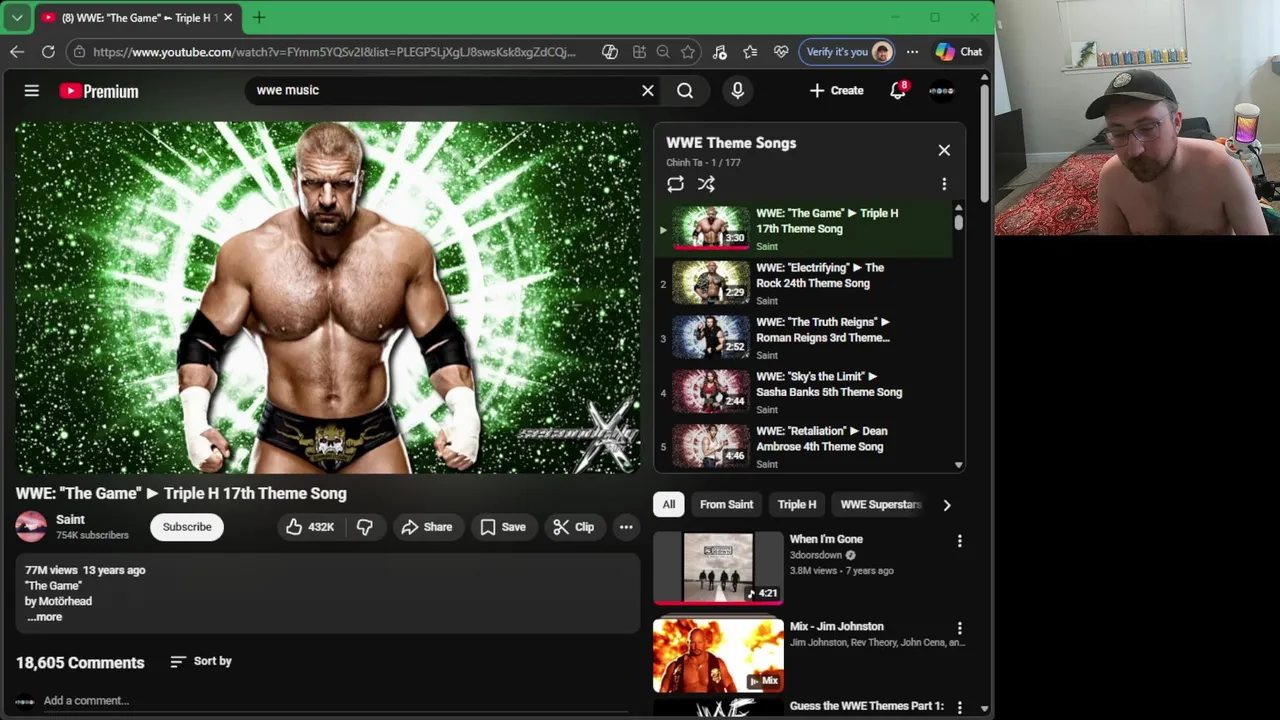Clear the search box with the X
This screenshot has width=1280, height=720.
coord(648,91)
